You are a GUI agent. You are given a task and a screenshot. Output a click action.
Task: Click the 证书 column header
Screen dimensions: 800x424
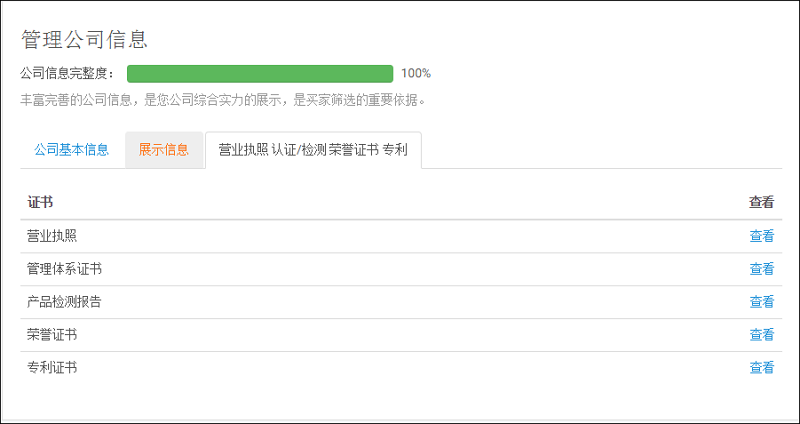[x=40, y=202]
